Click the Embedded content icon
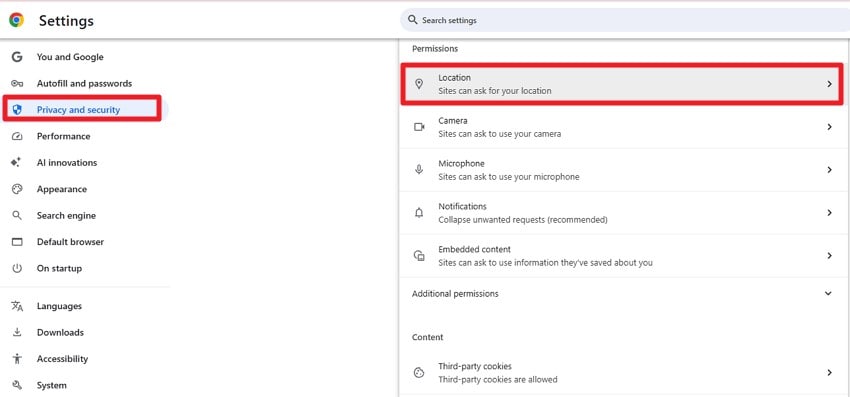This screenshot has height=397, width=850. click(x=419, y=255)
